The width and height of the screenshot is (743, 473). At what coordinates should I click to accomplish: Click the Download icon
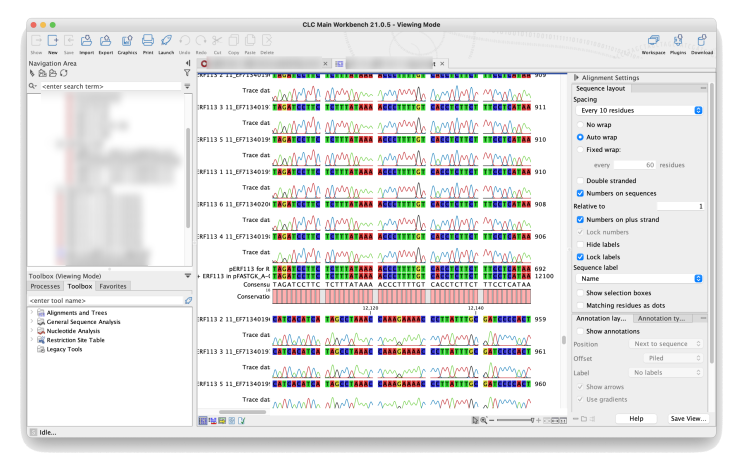pos(702,41)
